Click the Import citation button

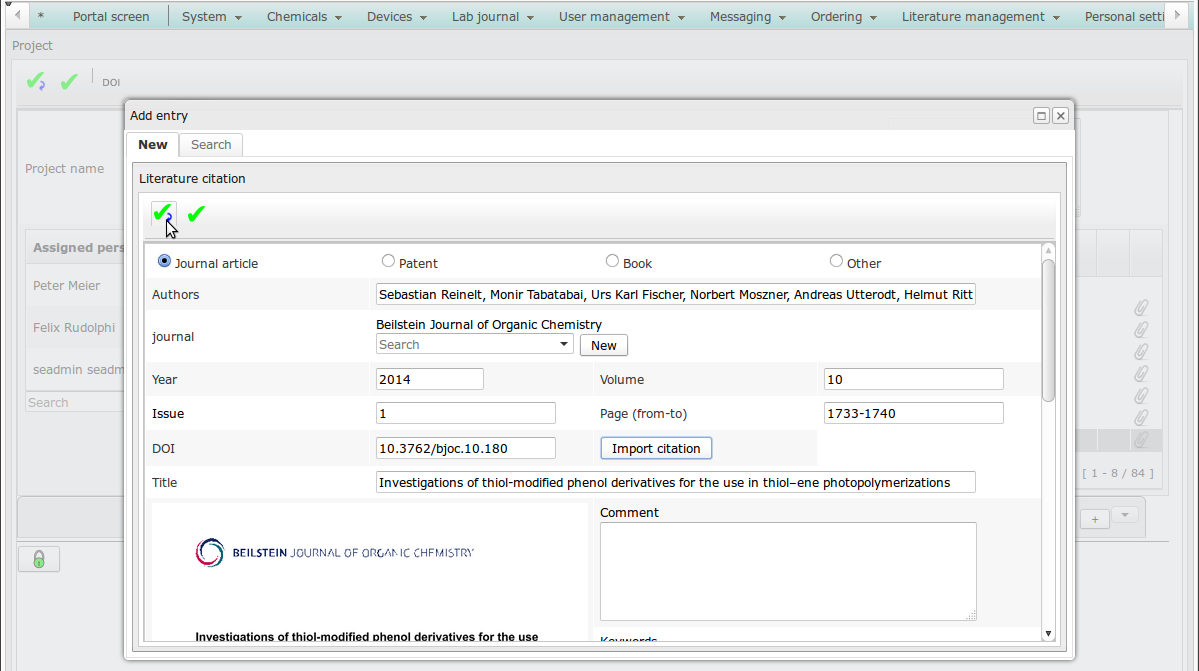(656, 448)
